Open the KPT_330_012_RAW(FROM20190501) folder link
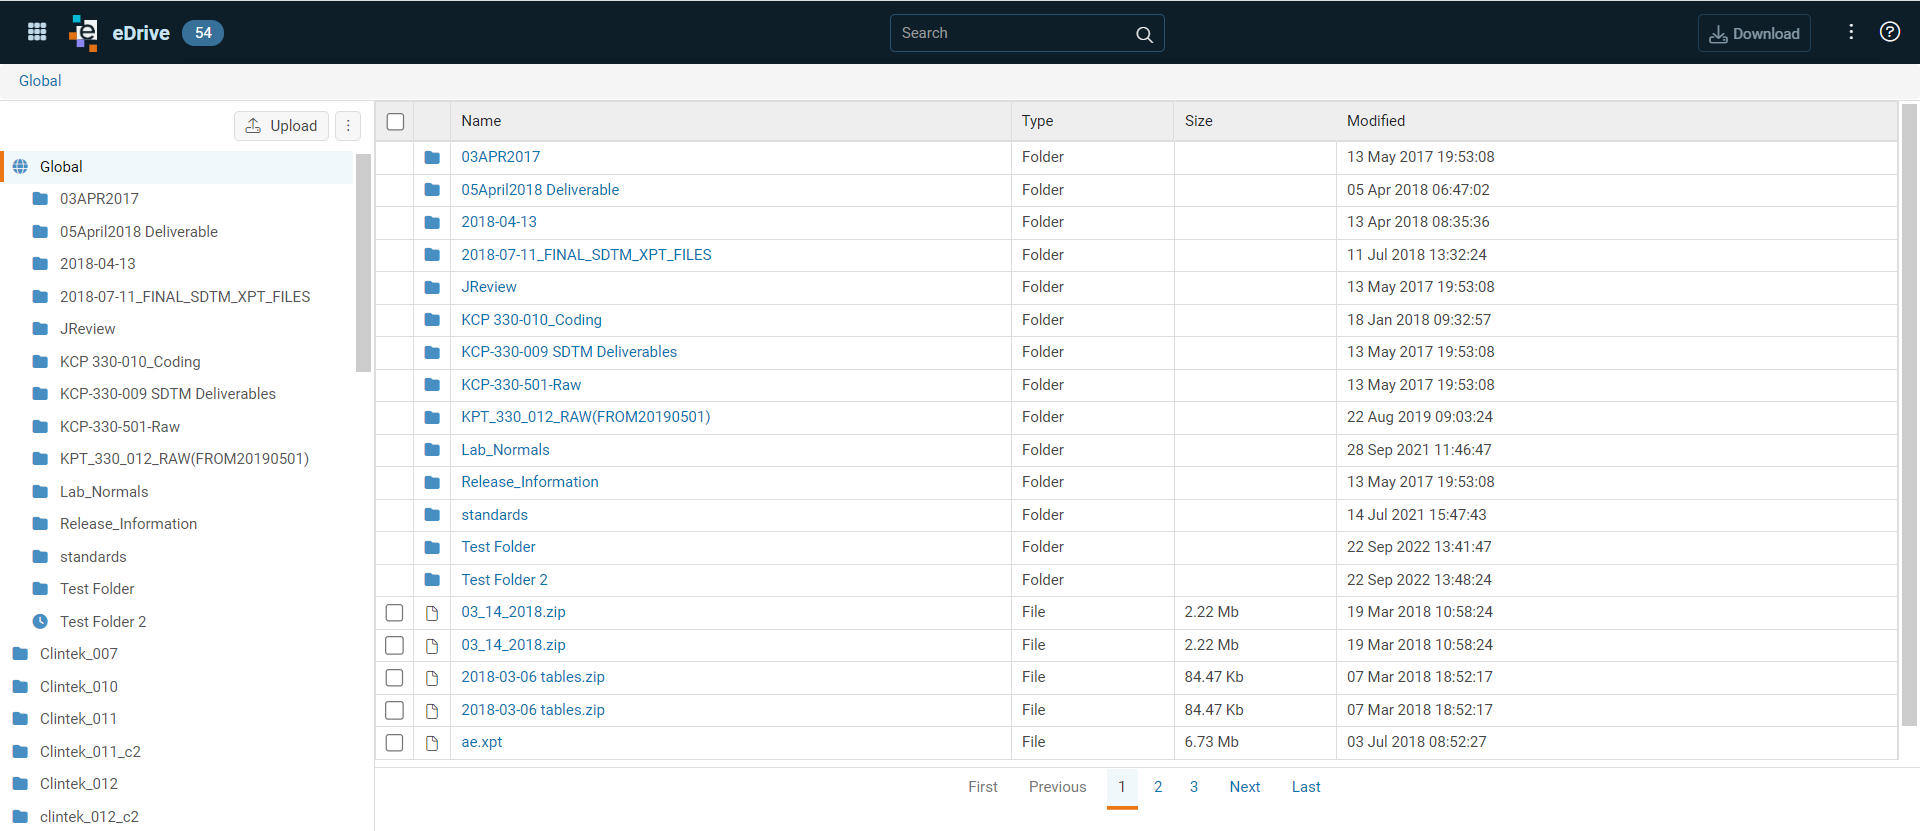This screenshot has height=831, width=1920. point(586,417)
